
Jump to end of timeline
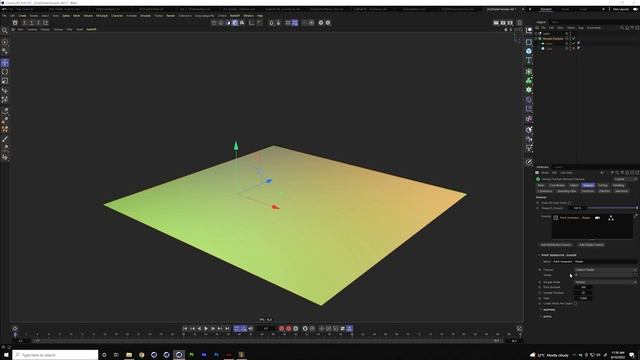pyautogui.click(x=227, y=329)
